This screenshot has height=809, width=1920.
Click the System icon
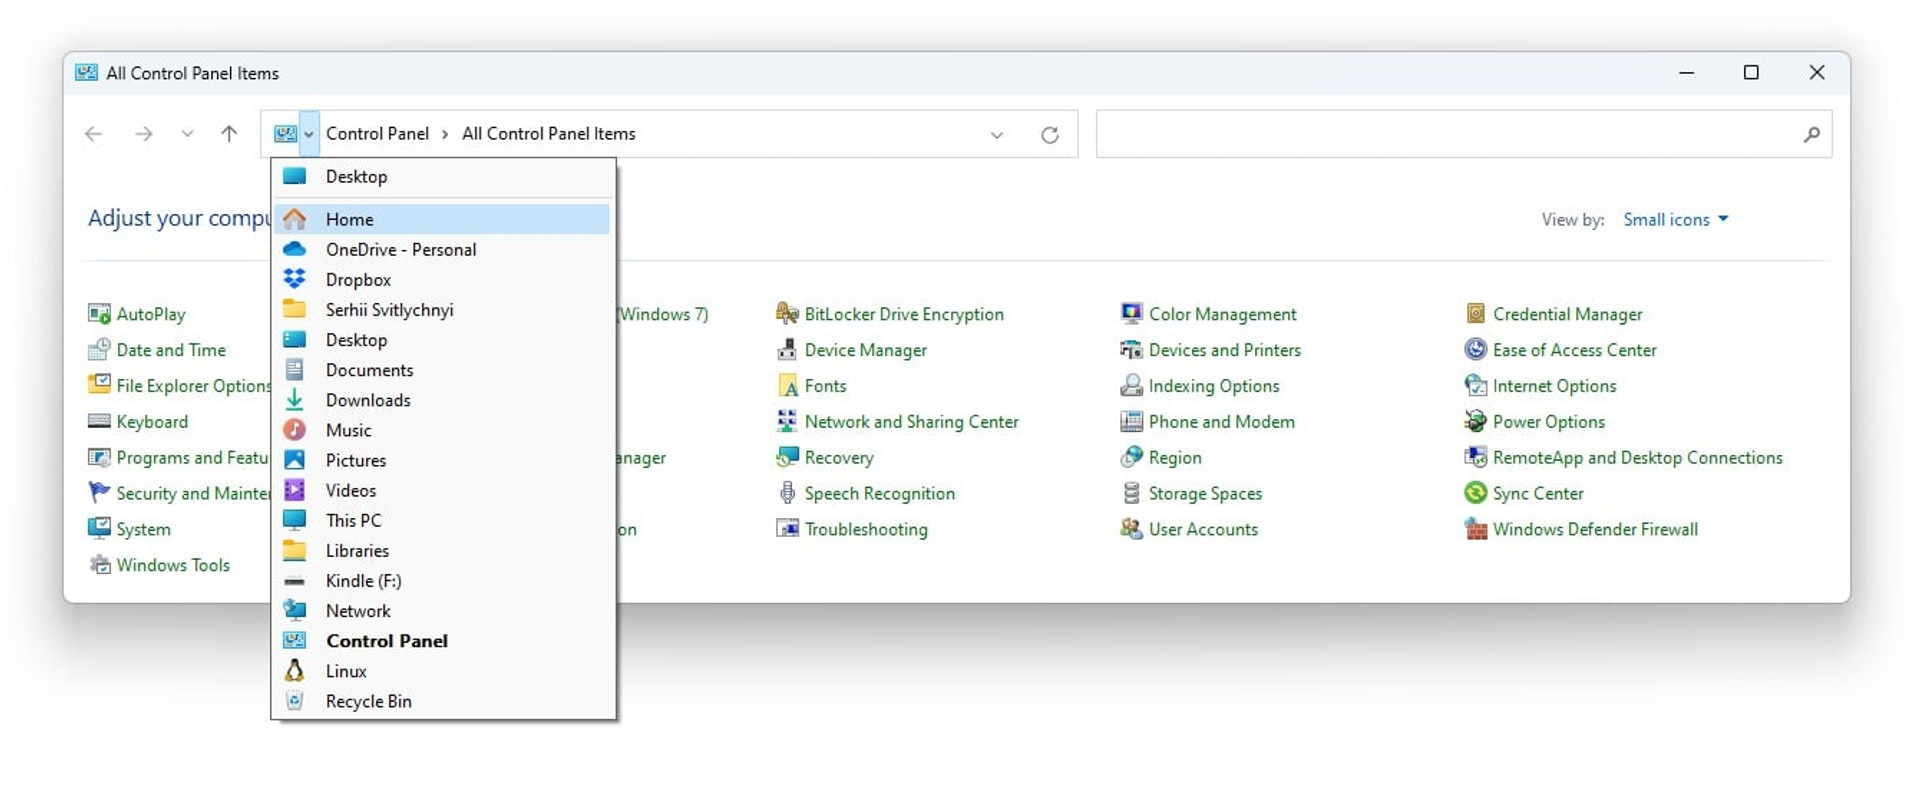coord(99,529)
